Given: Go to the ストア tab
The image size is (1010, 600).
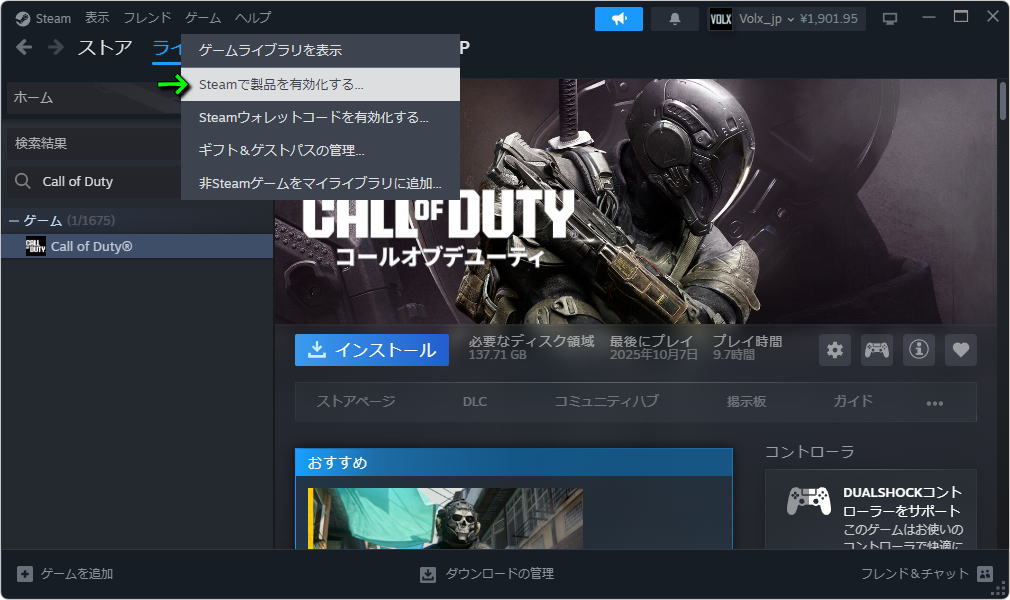Looking at the screenshot, I should (105, 47).
